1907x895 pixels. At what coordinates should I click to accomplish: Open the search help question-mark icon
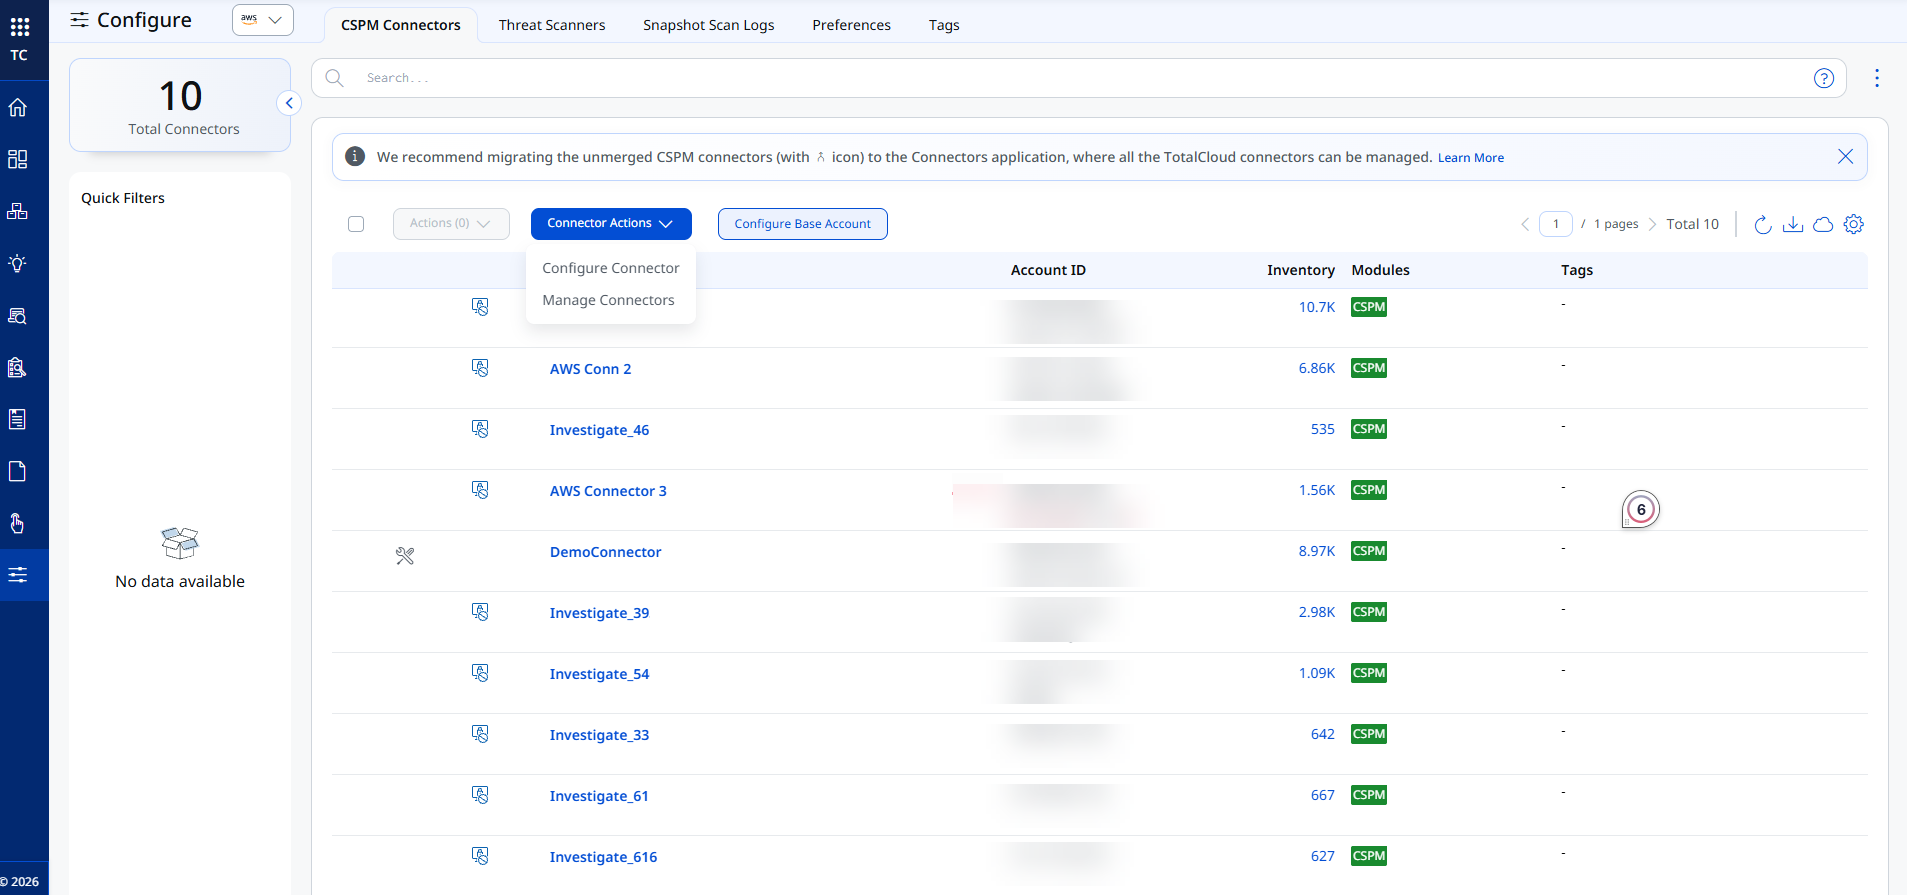click(1824, 78)
